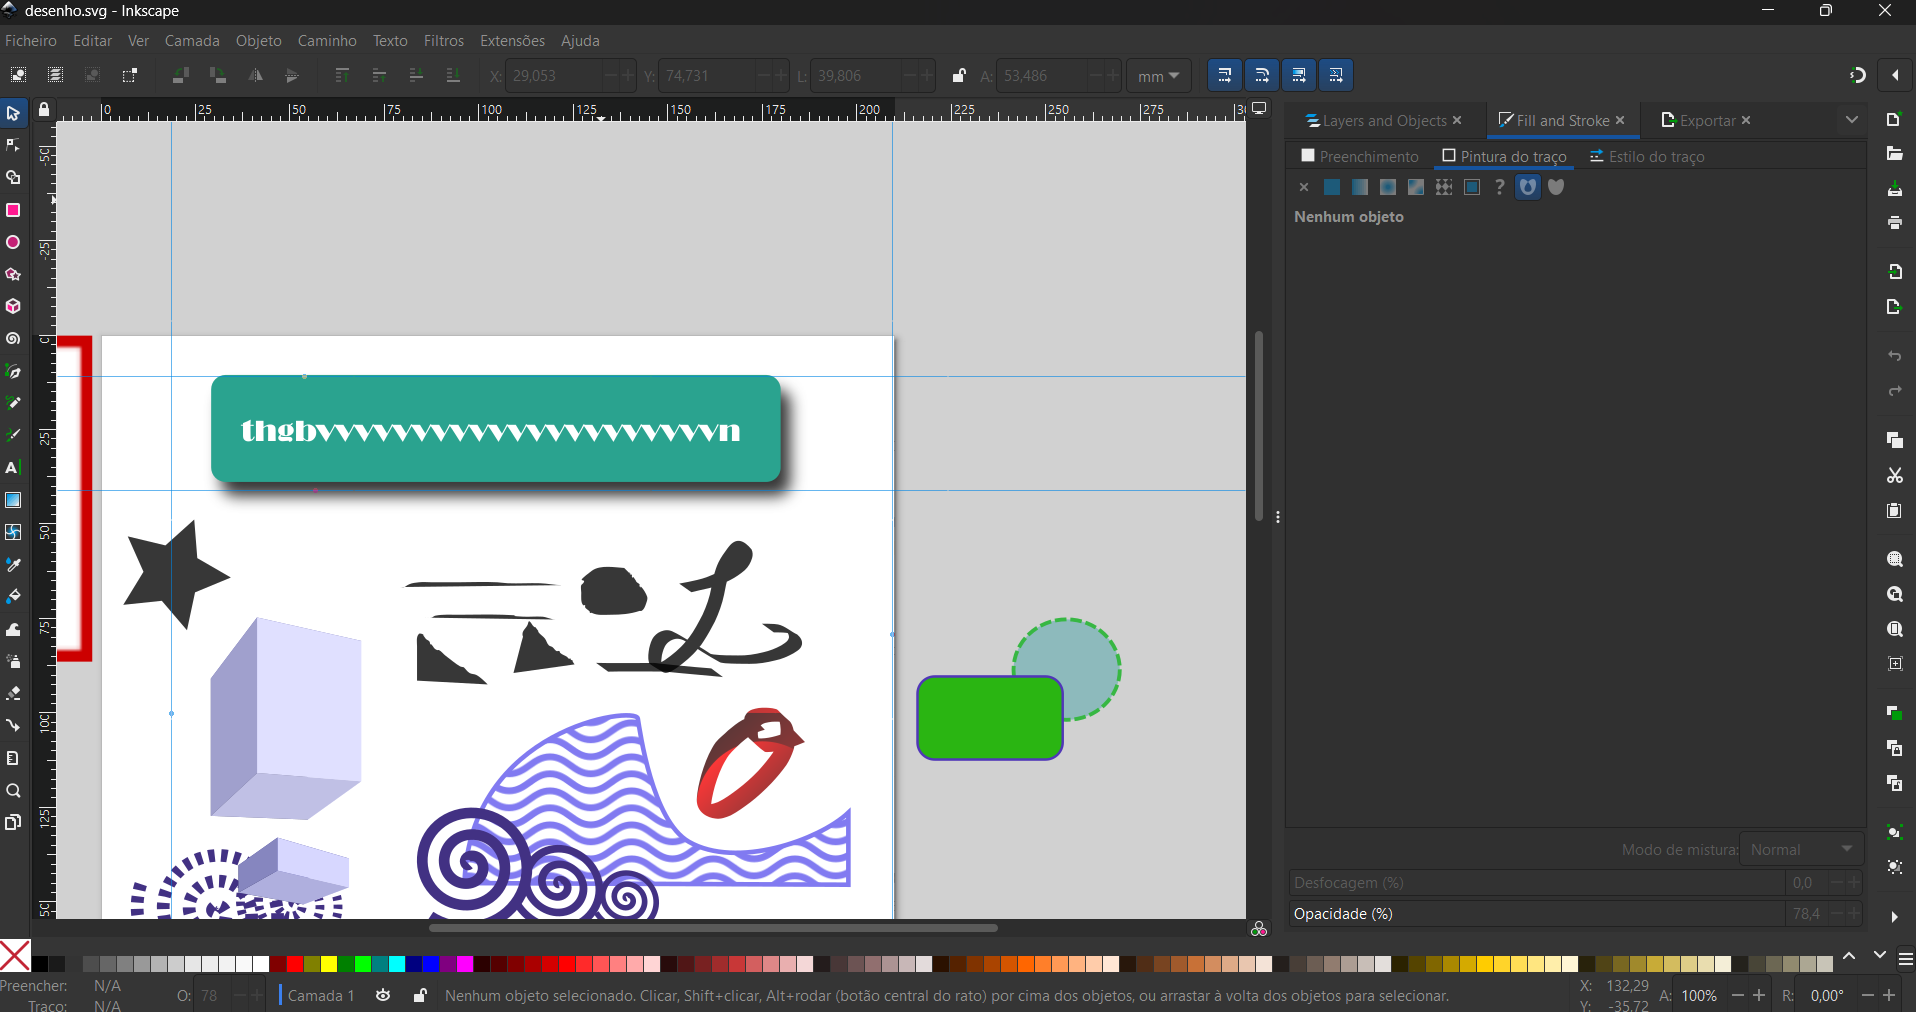The image size is (1916, 1012).
Task: Flip selection horizontally
Action: click(256, 75)
